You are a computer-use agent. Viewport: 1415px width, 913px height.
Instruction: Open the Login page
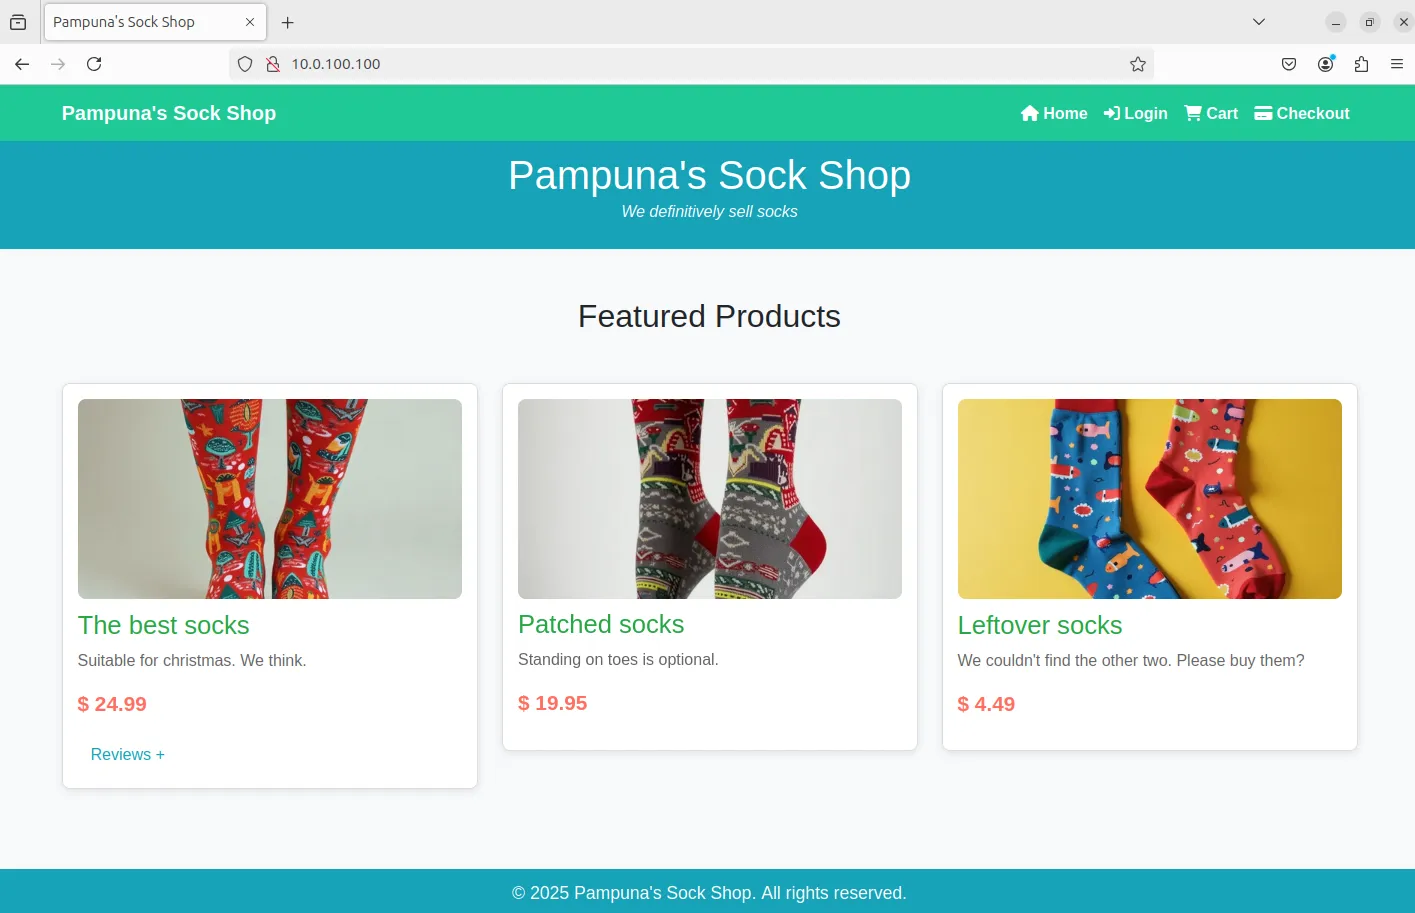[x=1135, y=113]
